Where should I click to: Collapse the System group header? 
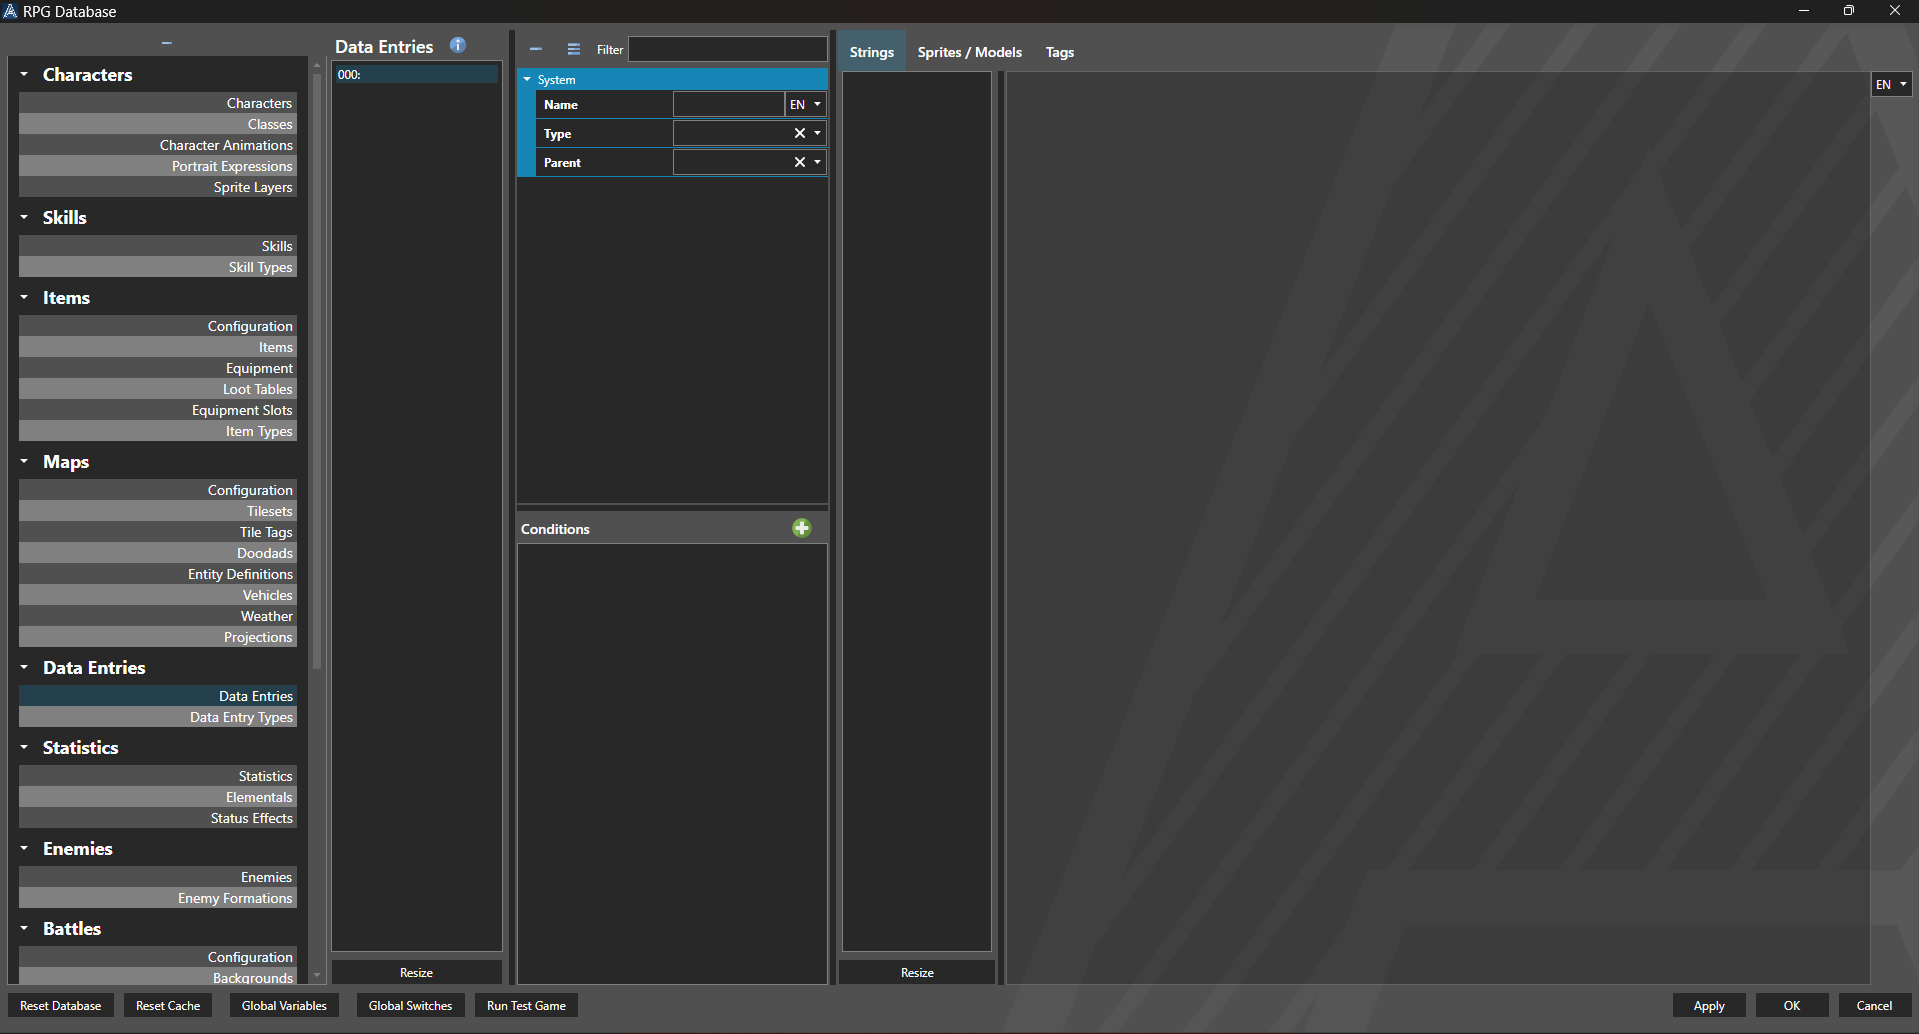point(528,79)
